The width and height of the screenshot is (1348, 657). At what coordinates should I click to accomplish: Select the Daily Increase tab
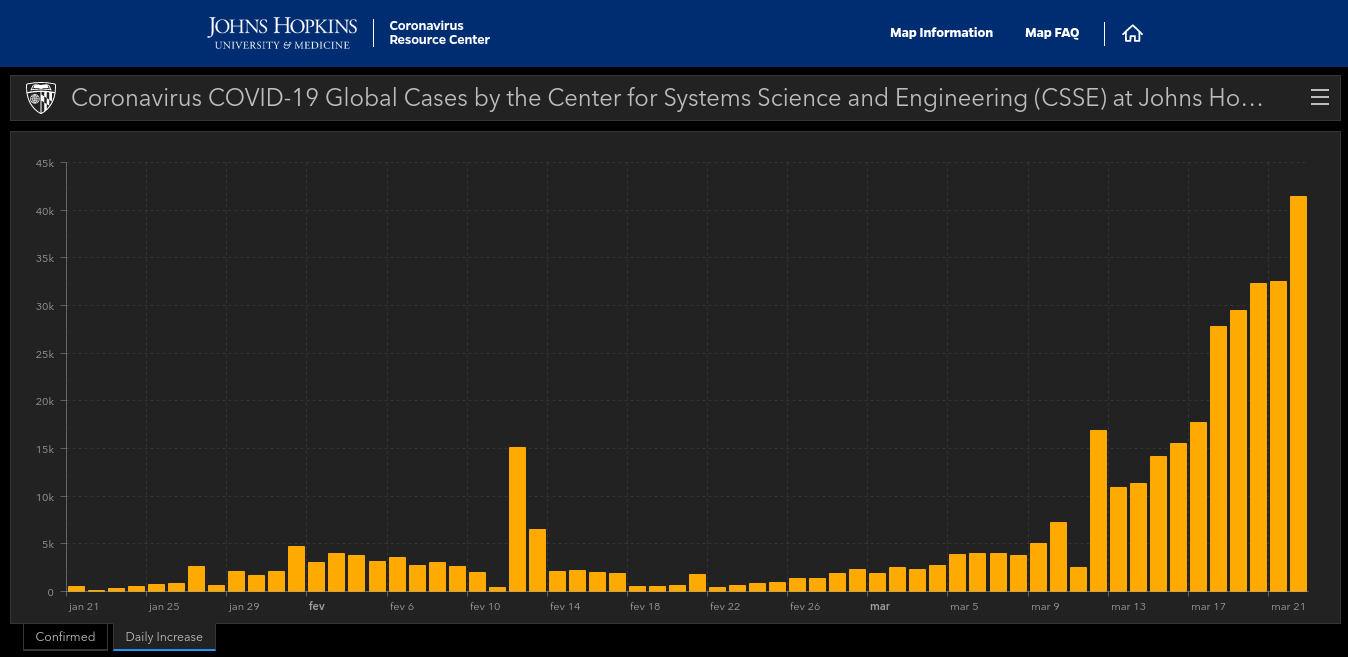point(164,637)
